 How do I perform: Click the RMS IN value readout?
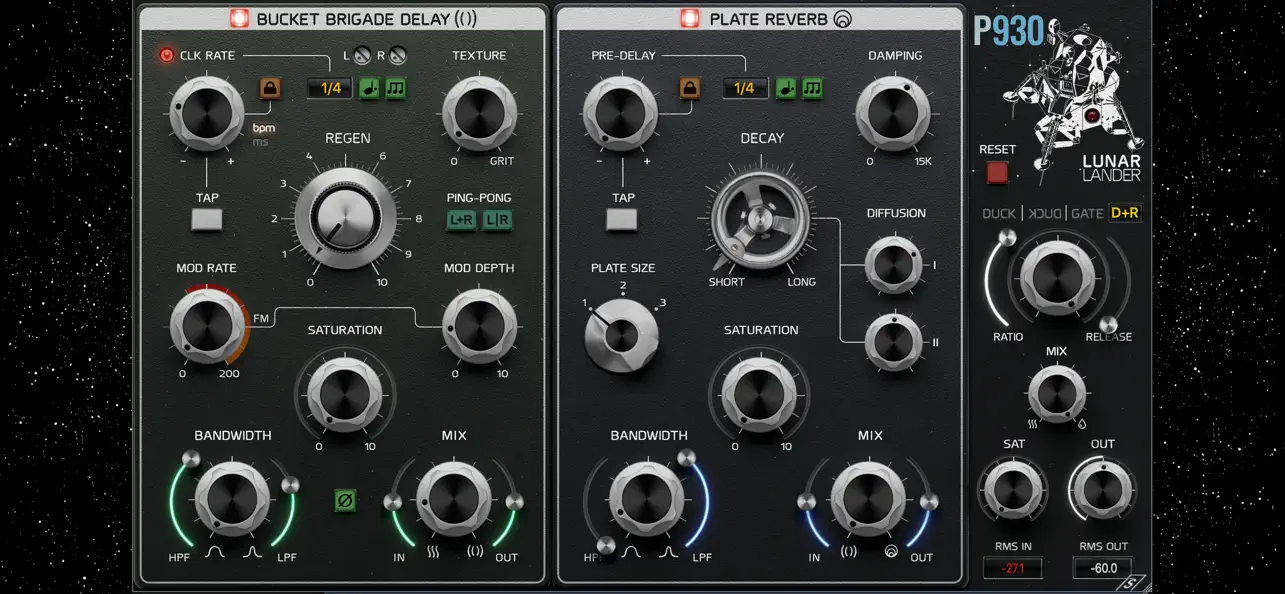(x=1012, y=568)
